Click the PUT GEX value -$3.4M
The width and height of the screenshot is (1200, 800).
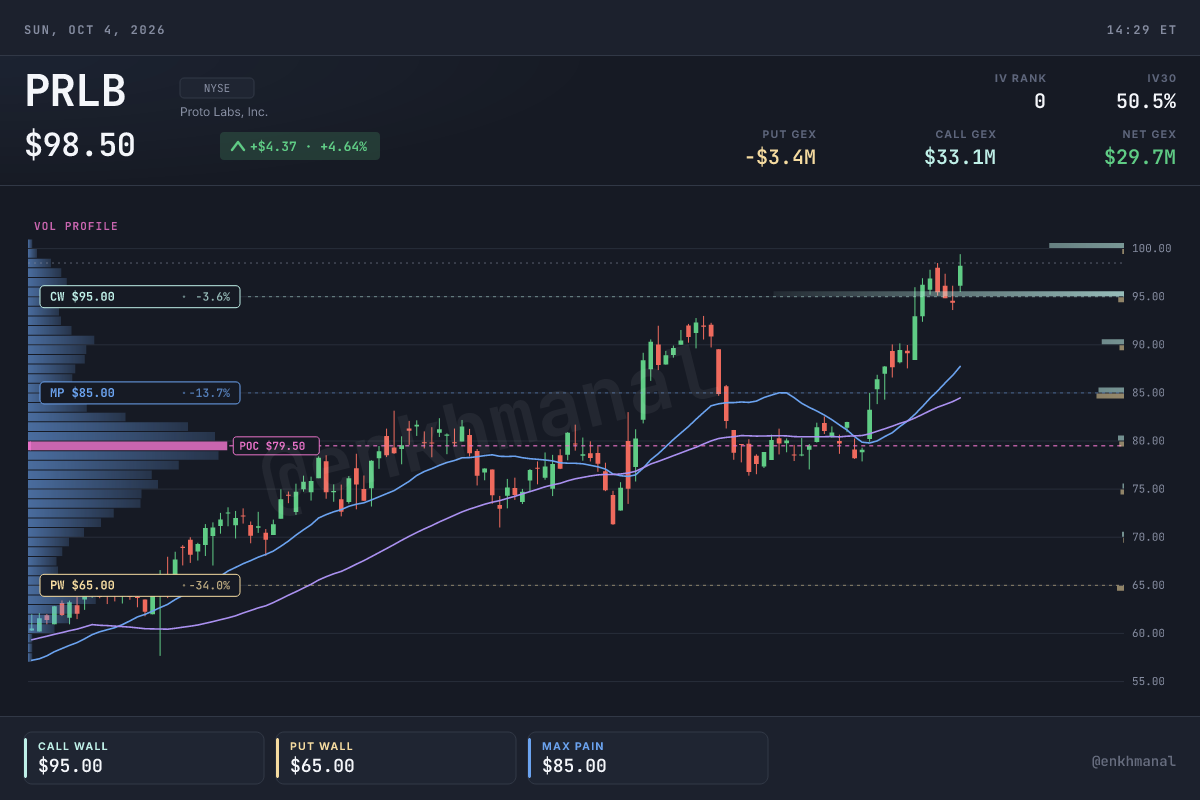[780, 157]
